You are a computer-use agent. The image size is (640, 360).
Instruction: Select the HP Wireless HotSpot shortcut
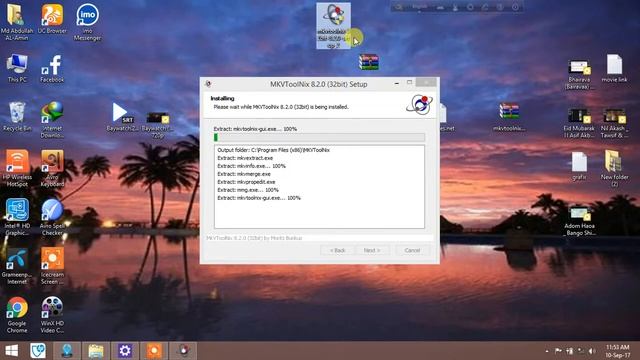(17, 169)
